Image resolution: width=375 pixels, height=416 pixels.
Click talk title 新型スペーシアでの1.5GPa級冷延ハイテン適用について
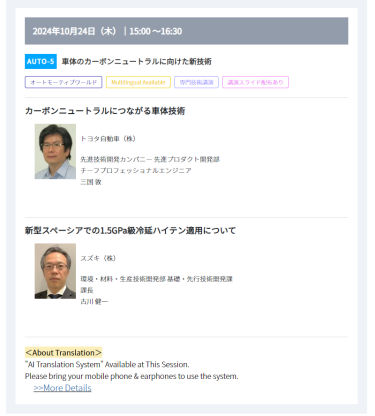pos(130,230)
